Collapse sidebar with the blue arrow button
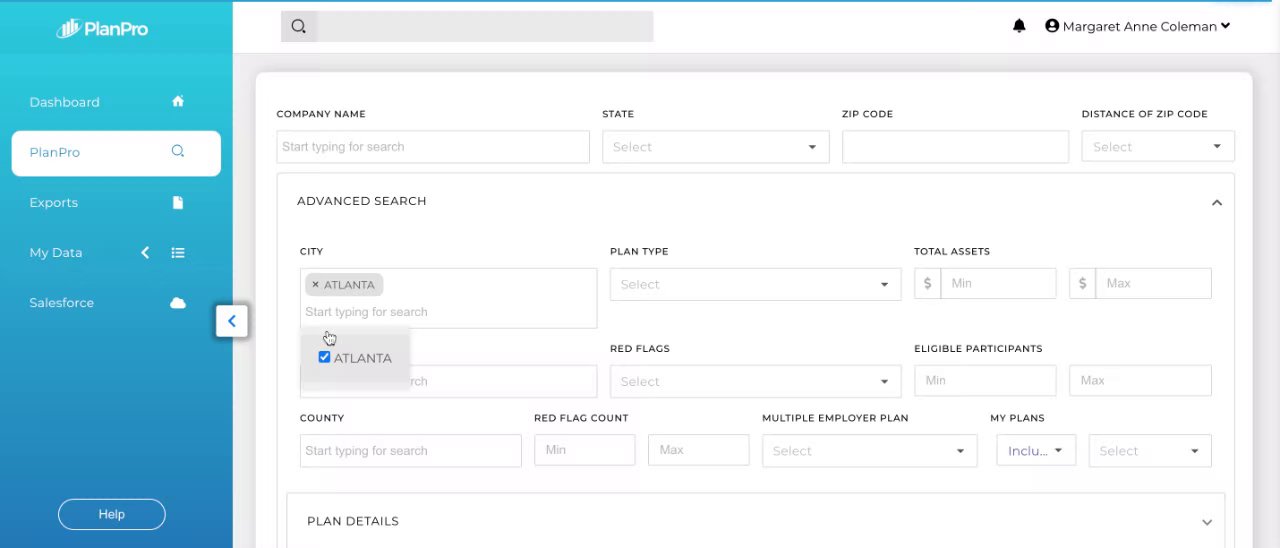The width and height of the screenshot is (1280, 548). pyautogui.click(x=232, y=321)
